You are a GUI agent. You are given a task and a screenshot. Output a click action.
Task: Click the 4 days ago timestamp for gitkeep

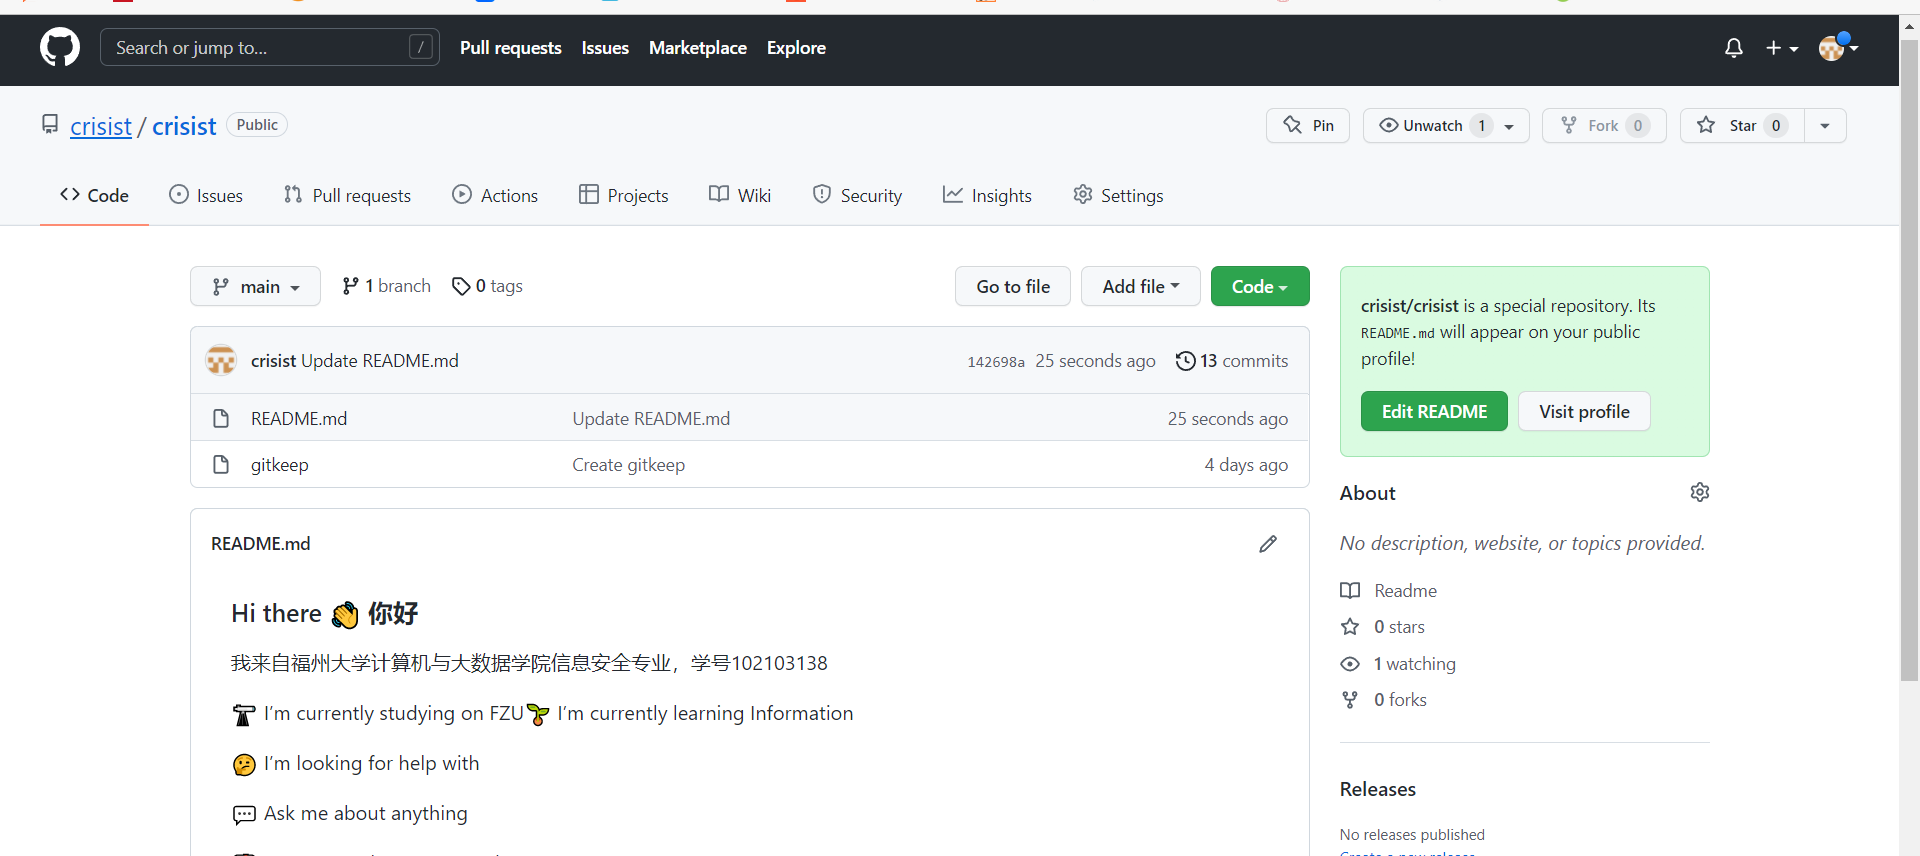coord(1246,465)
